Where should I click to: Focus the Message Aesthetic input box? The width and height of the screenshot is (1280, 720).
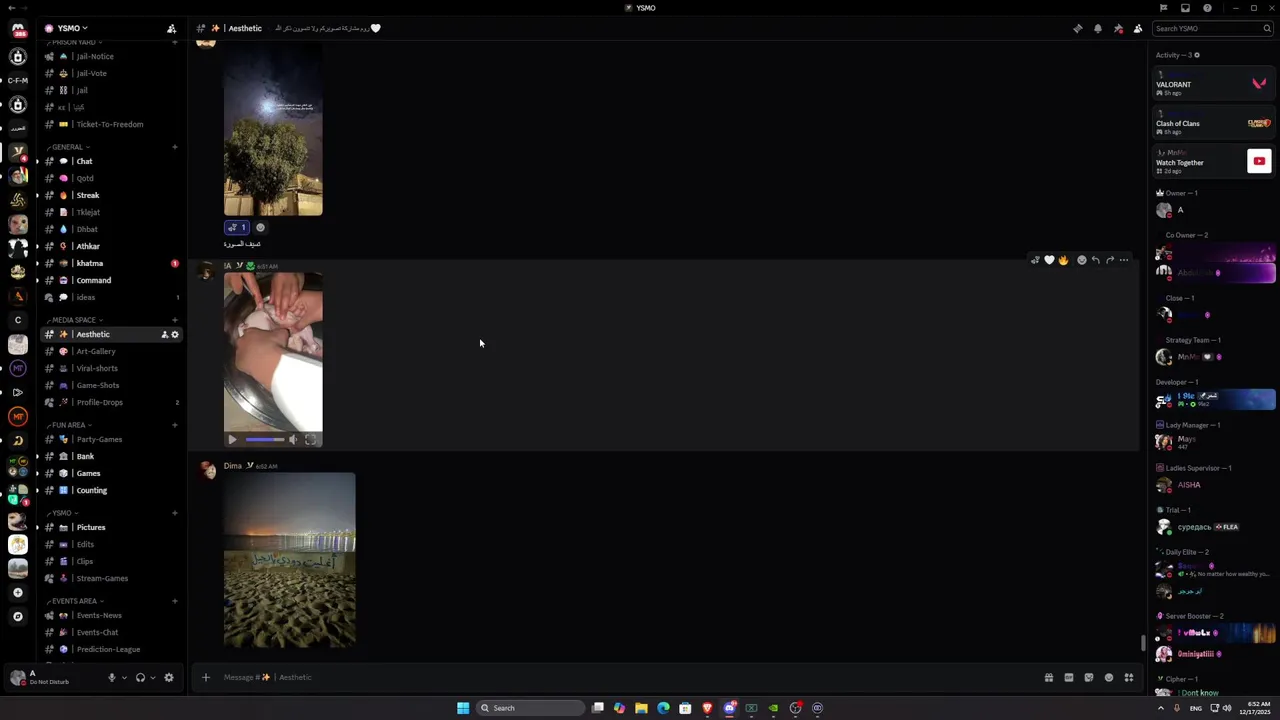(x=625, y=677)
